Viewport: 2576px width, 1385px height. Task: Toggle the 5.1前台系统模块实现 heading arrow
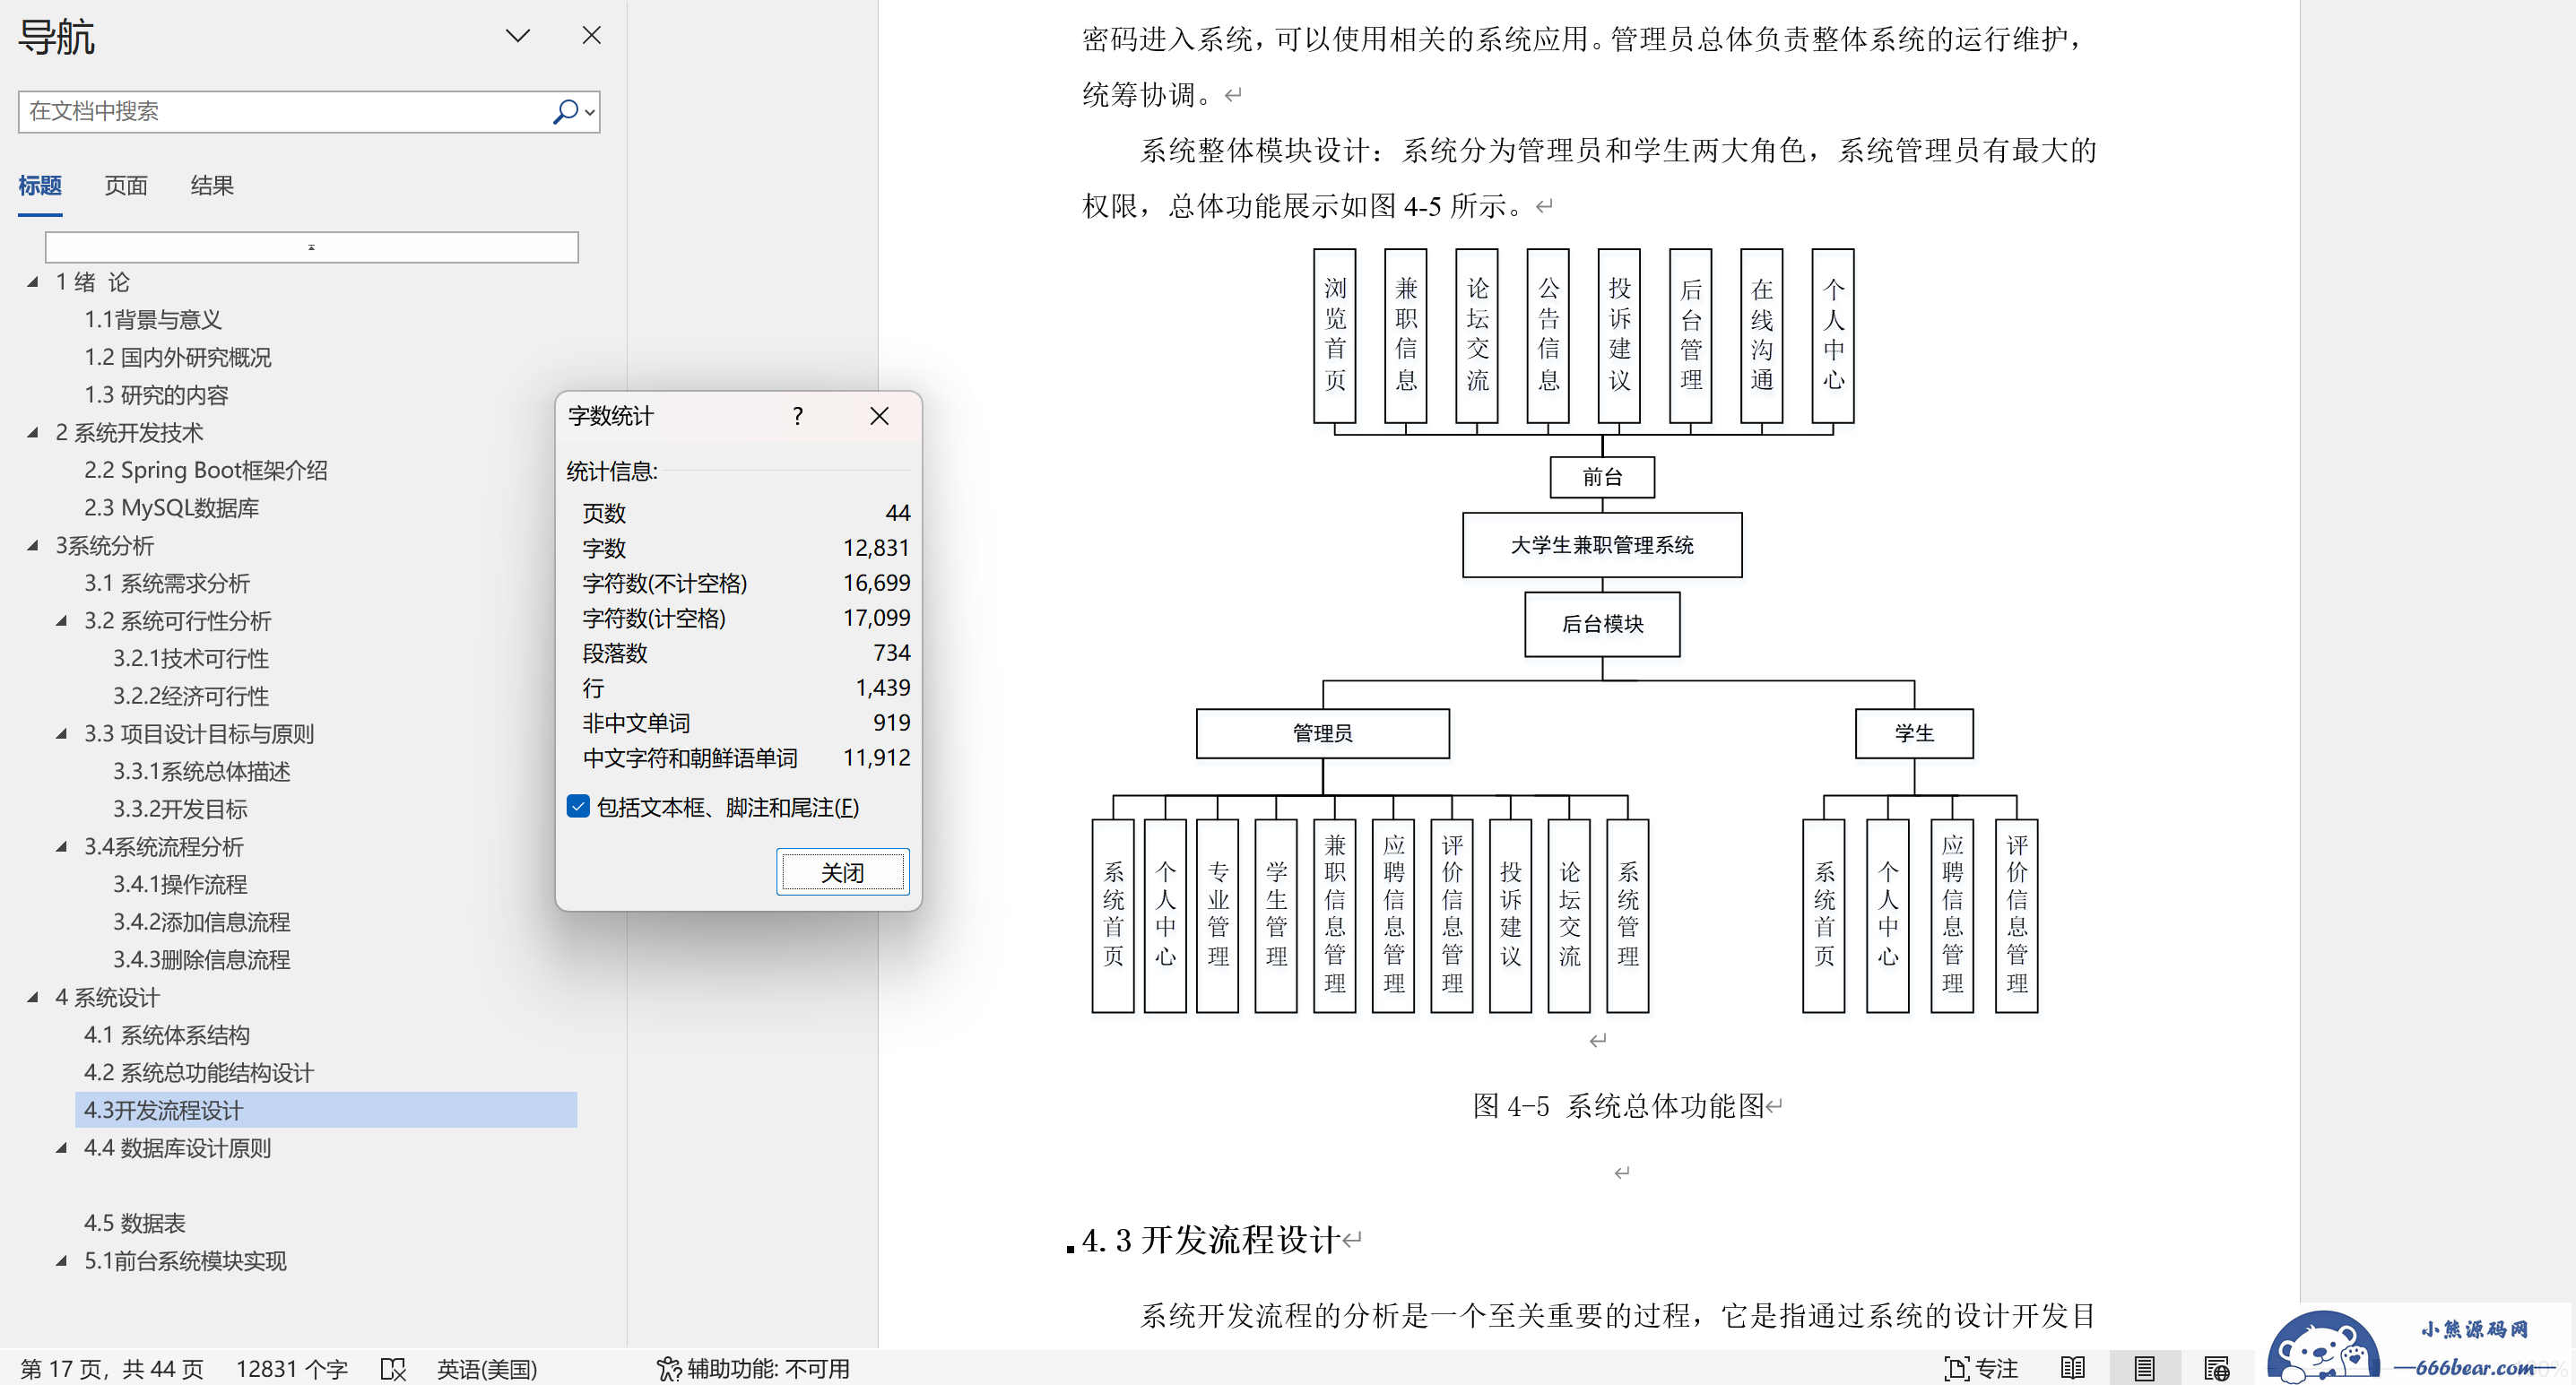62,1261
